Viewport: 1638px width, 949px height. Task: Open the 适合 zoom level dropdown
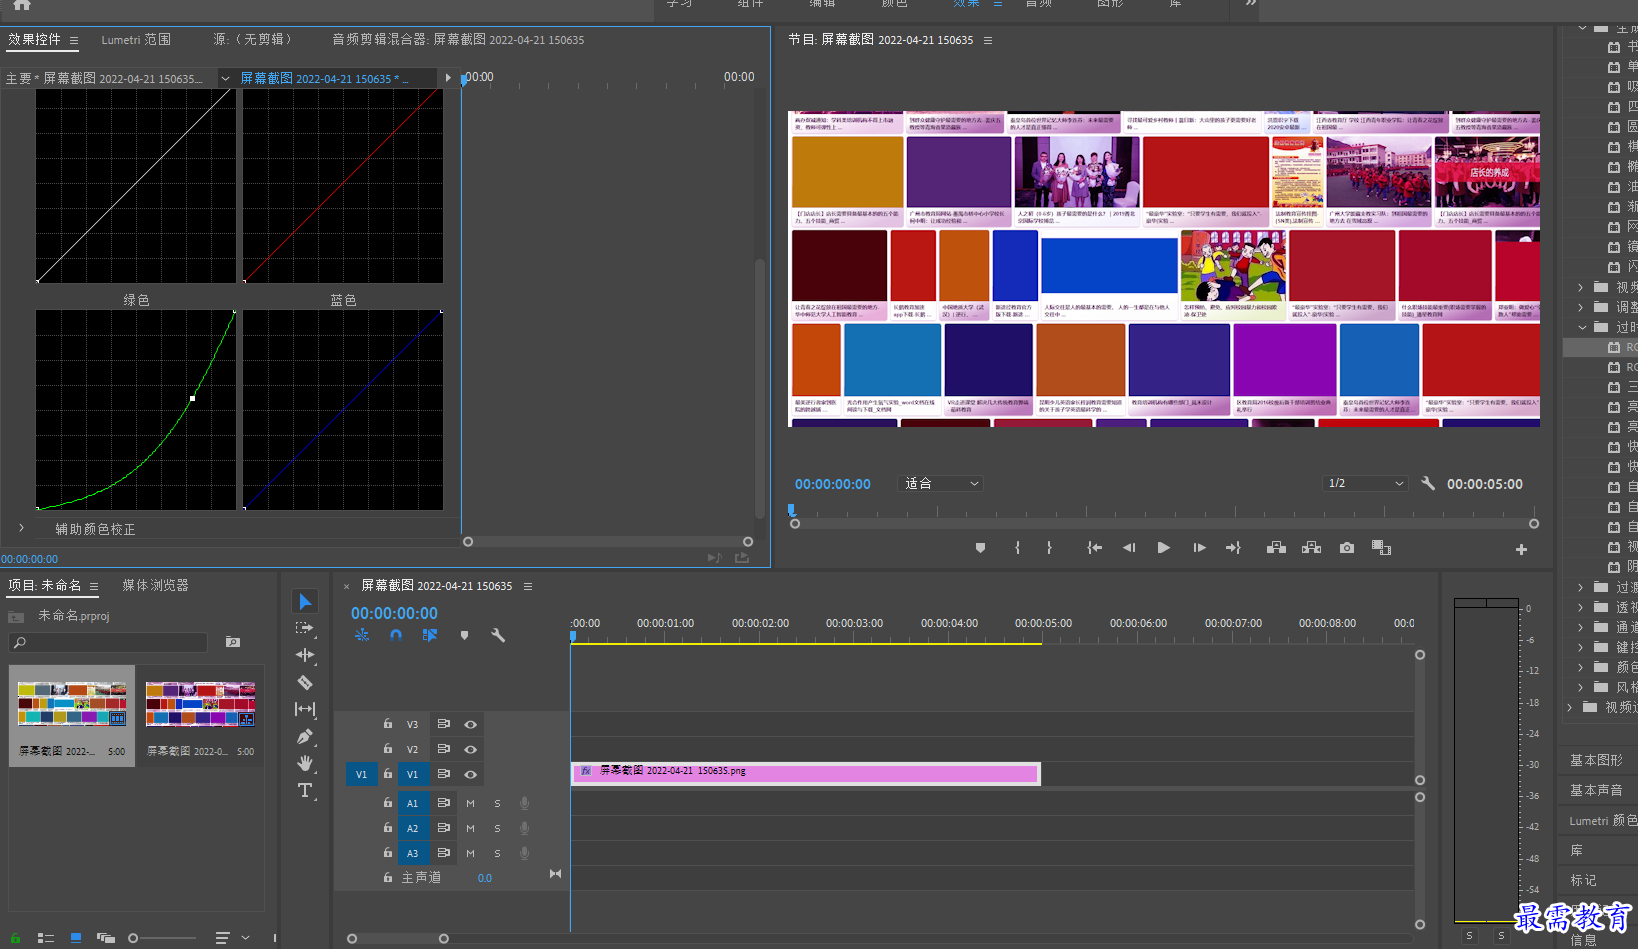point(941,483)
